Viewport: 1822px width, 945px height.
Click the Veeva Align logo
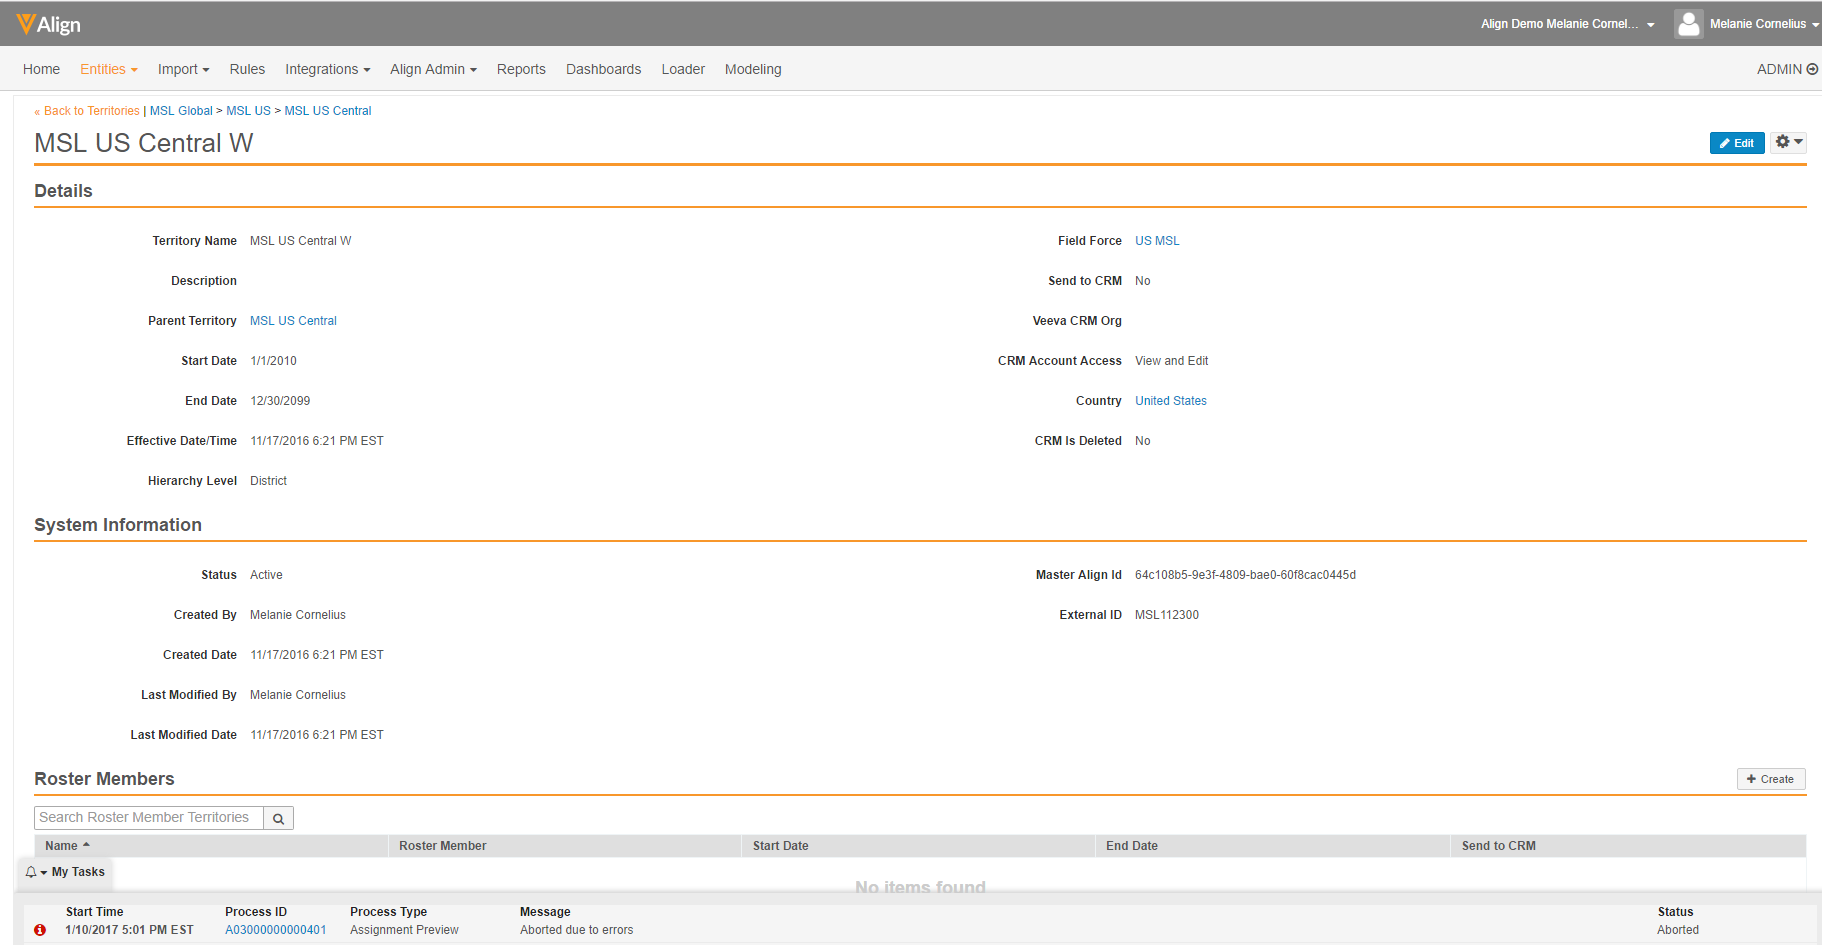click(x=48, y=24)
